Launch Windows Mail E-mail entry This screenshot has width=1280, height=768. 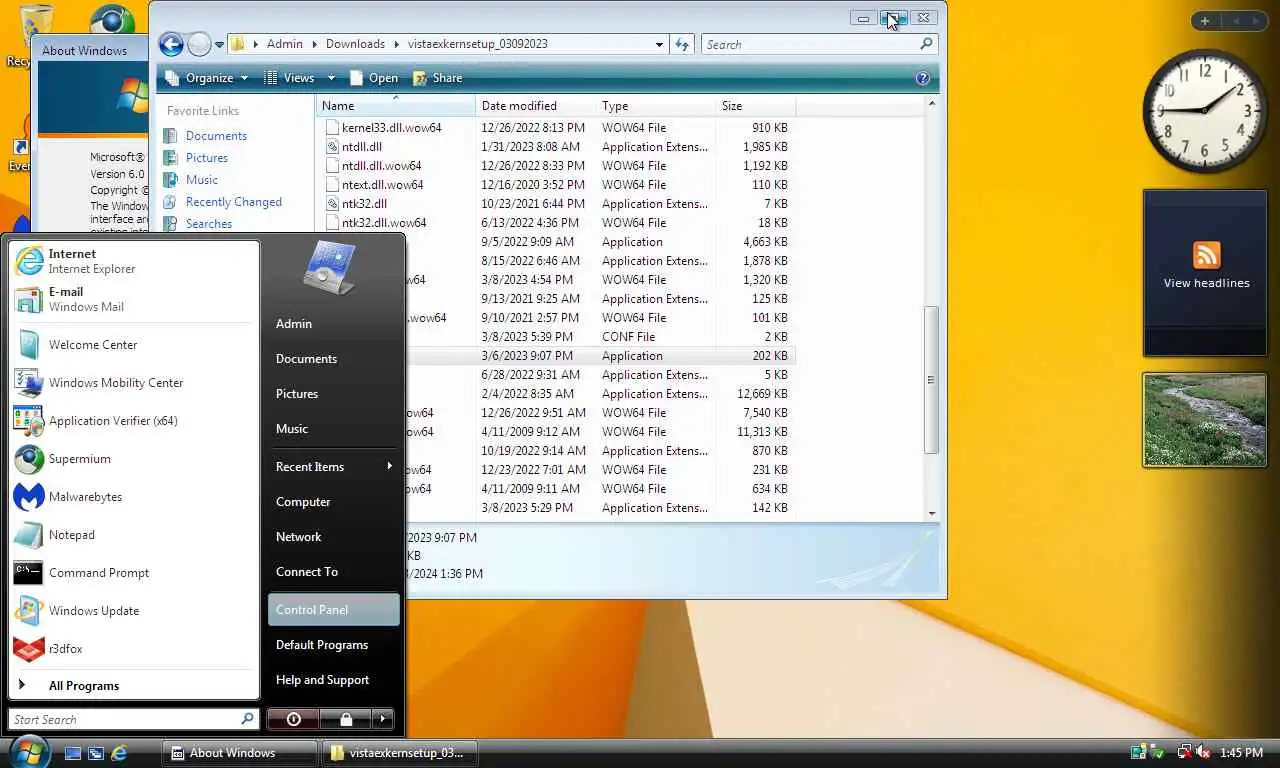pos(133,299)
